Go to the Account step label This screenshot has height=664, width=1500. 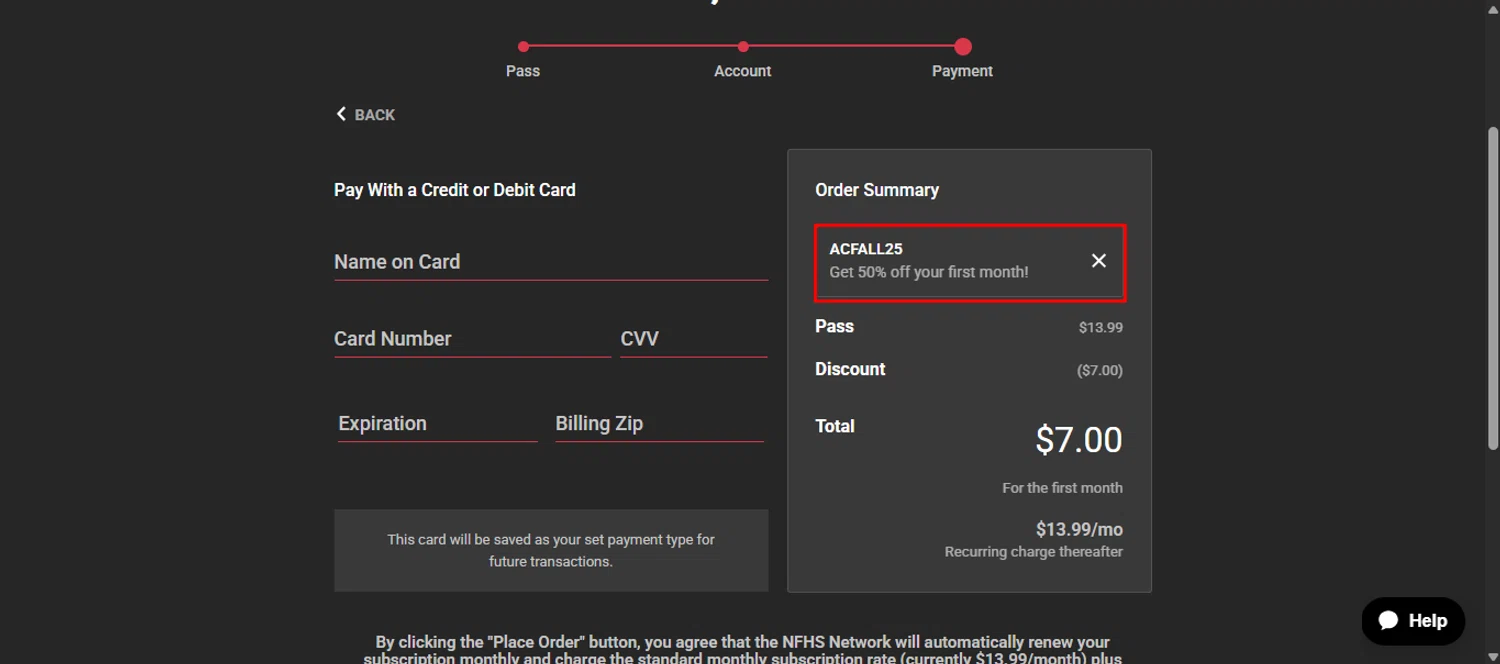click(742, 71)
